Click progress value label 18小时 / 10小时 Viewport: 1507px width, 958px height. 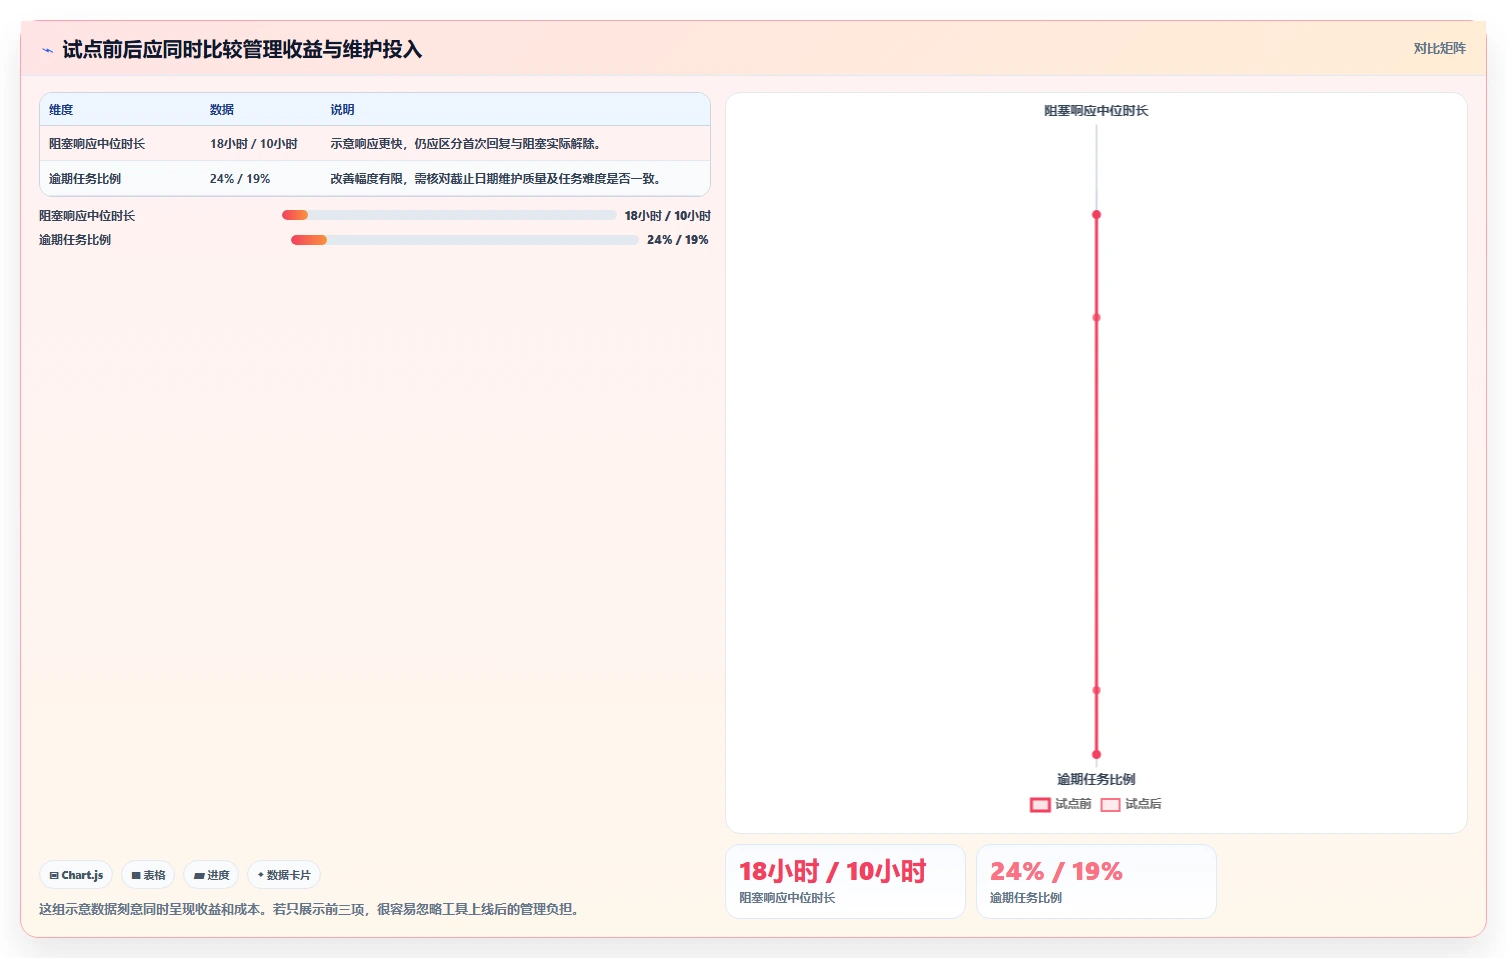pyautogui.click(x=667, y=216)
